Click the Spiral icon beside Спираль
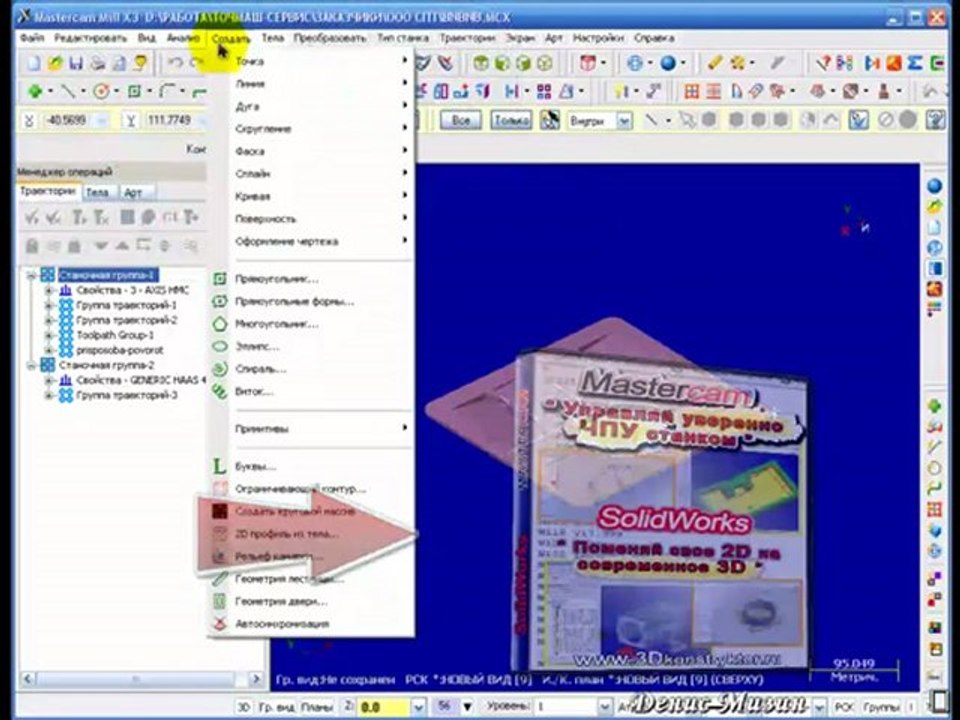The width and height of the screenshot is (960, 720). point(219,369)
